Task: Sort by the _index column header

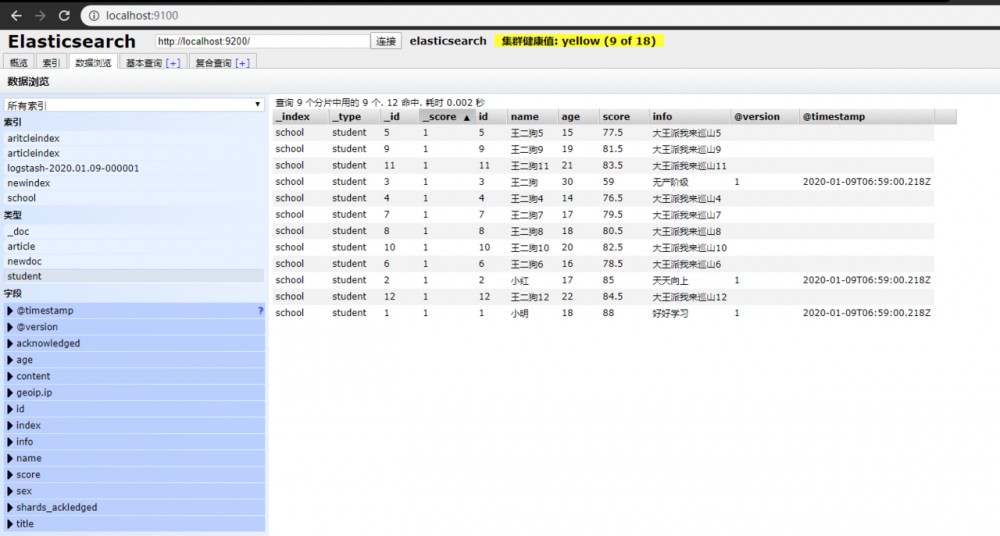Action: click(300, 117)
